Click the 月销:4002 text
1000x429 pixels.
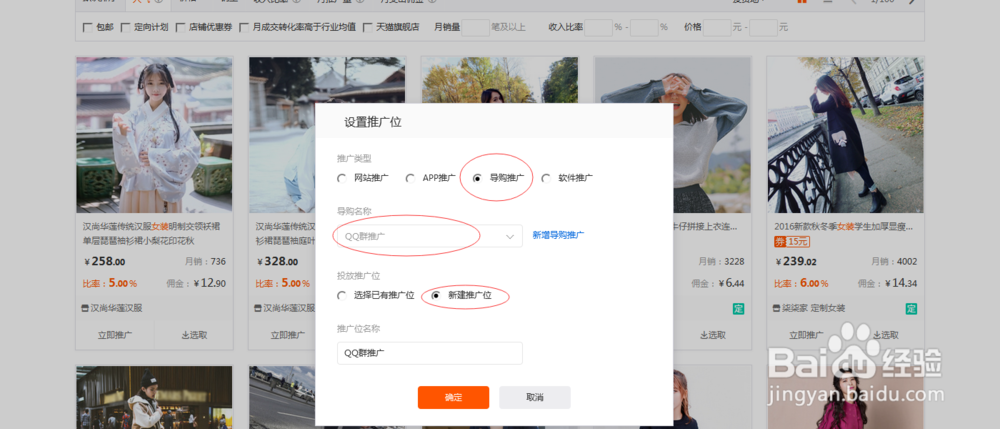point(894,261)
